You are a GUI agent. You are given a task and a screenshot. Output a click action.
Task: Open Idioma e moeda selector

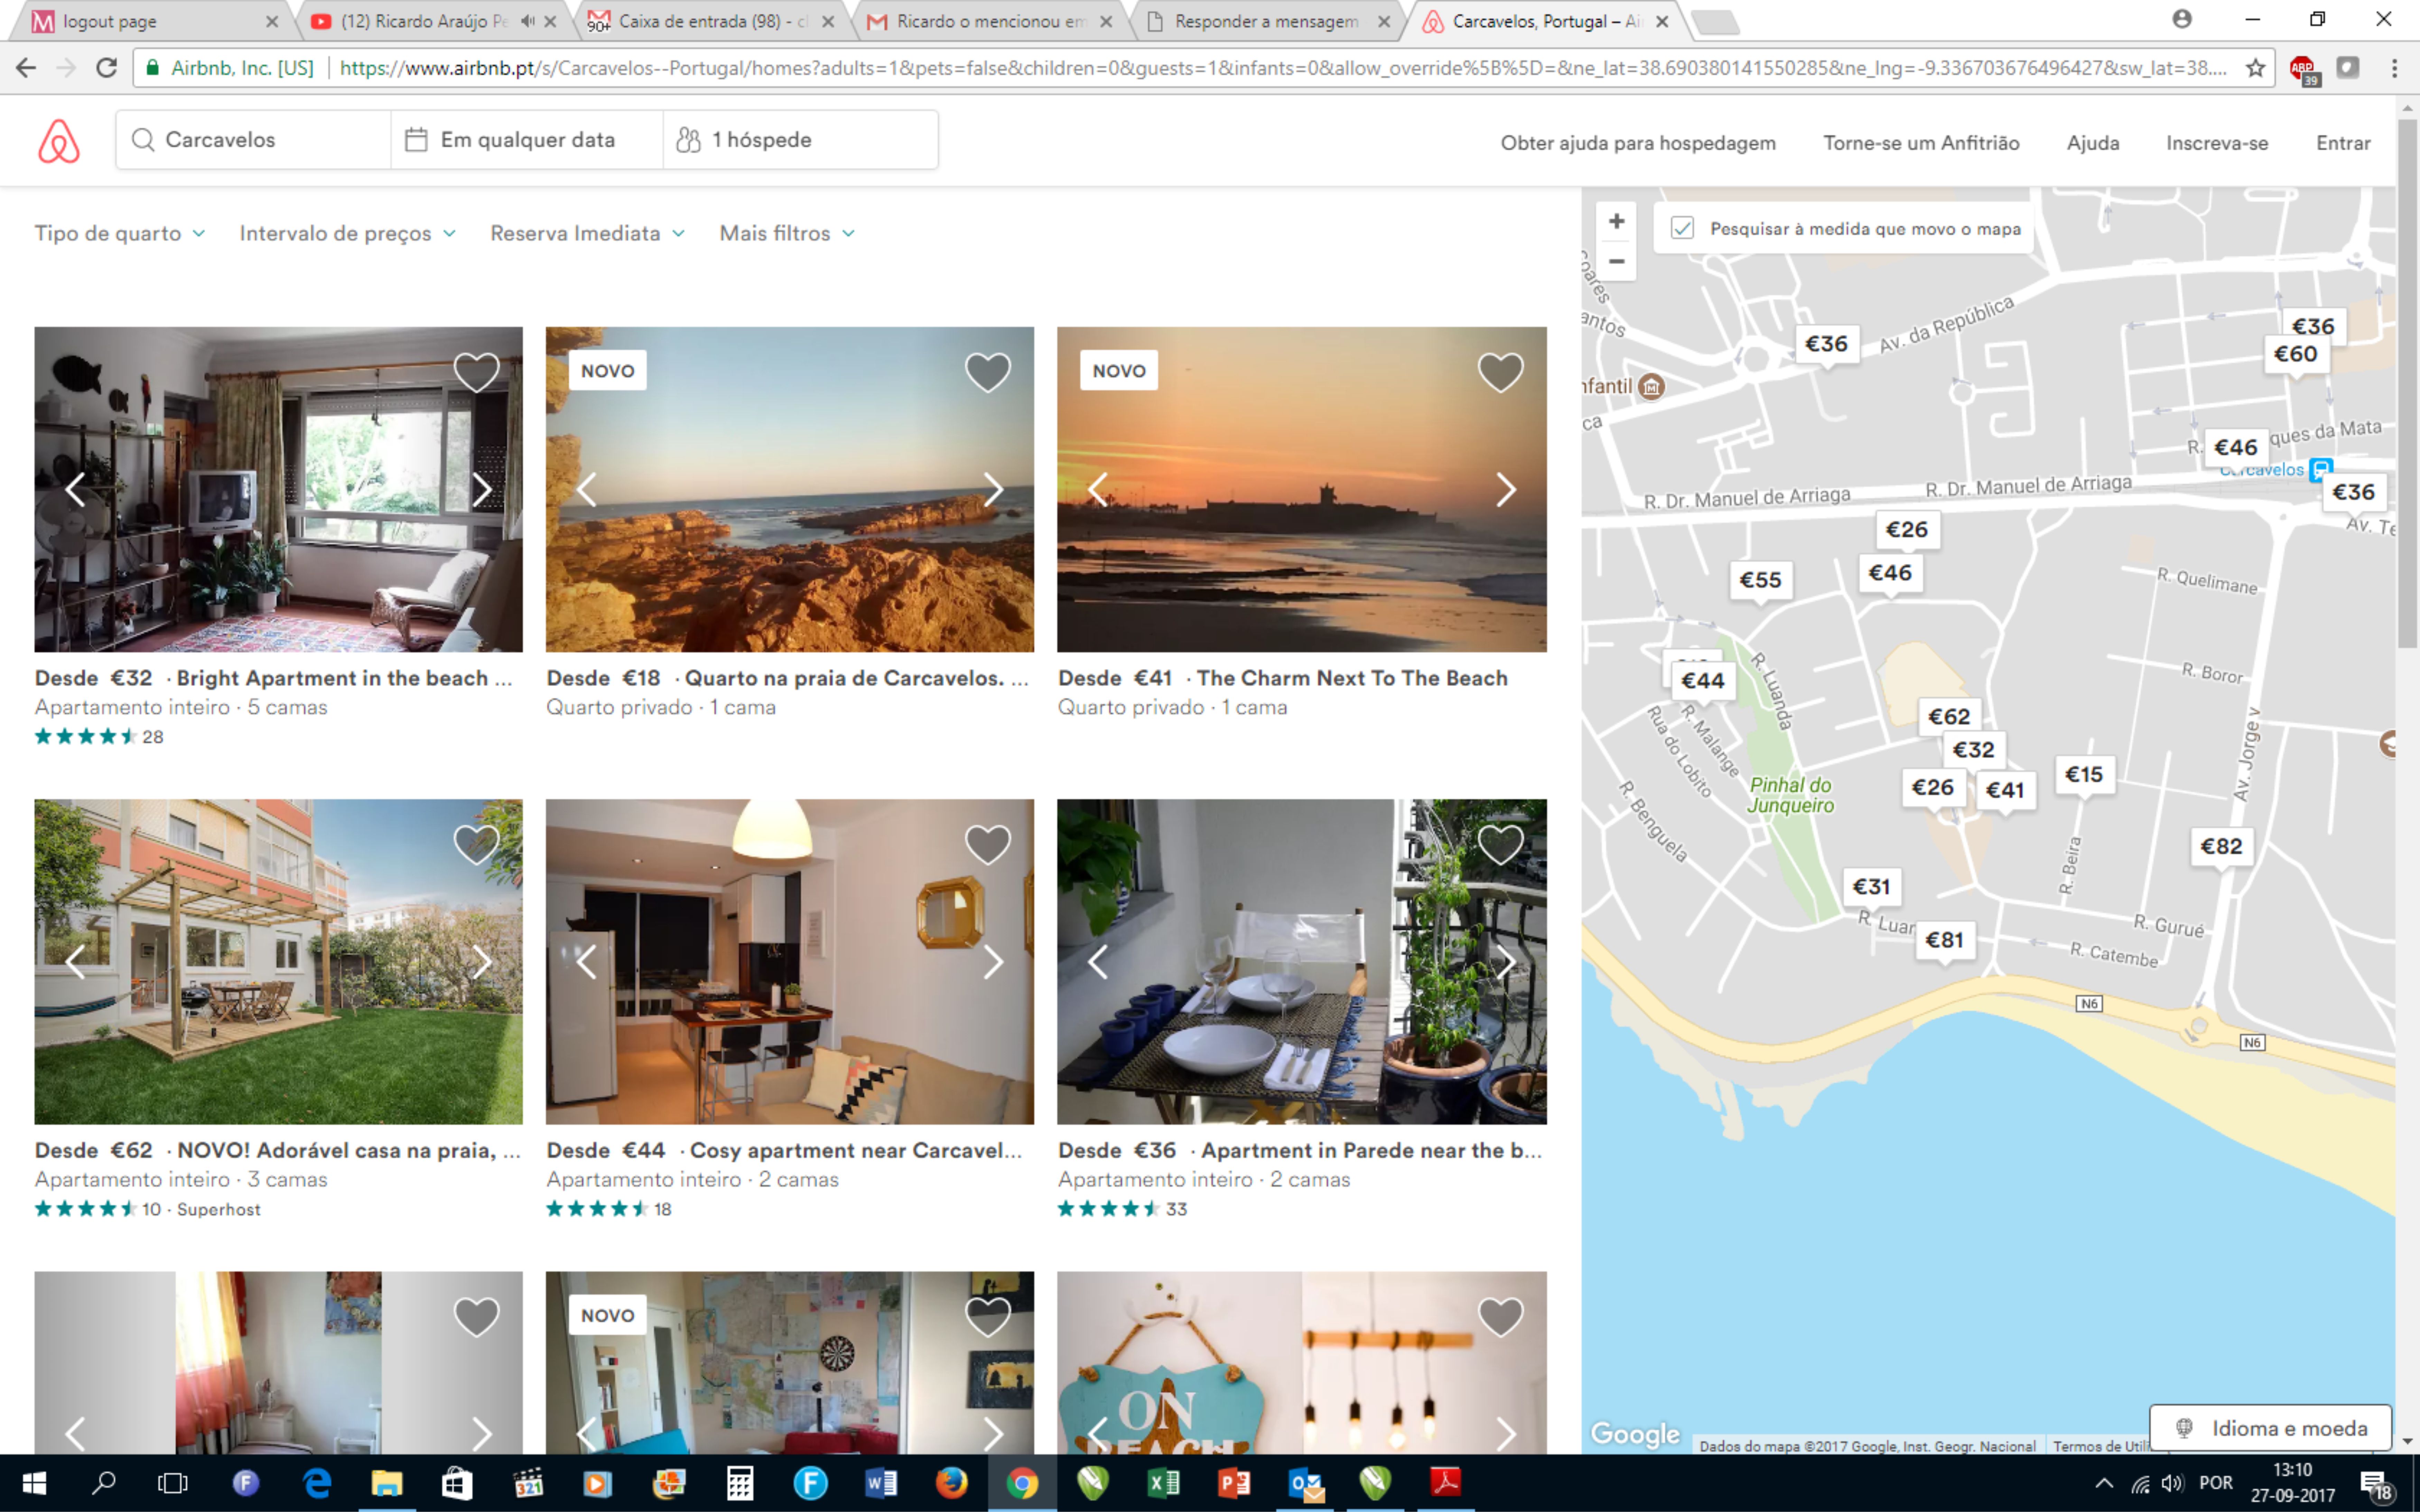[x=2271, y=1428]
